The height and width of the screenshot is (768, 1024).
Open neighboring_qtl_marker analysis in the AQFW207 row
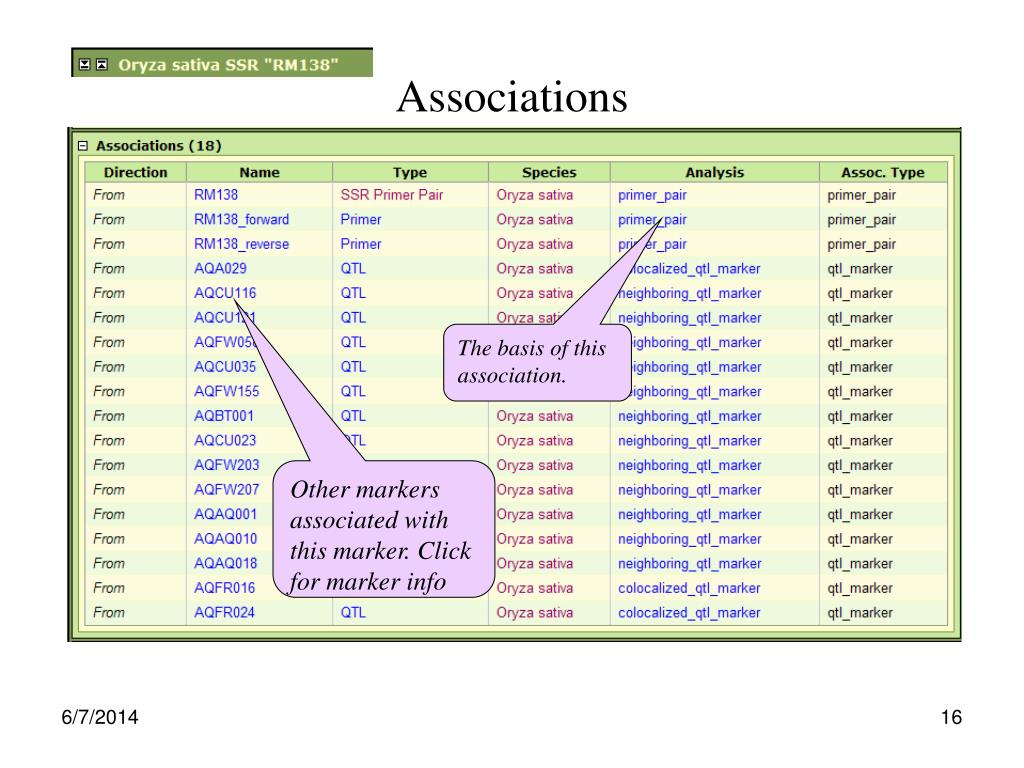coord(690,490)
